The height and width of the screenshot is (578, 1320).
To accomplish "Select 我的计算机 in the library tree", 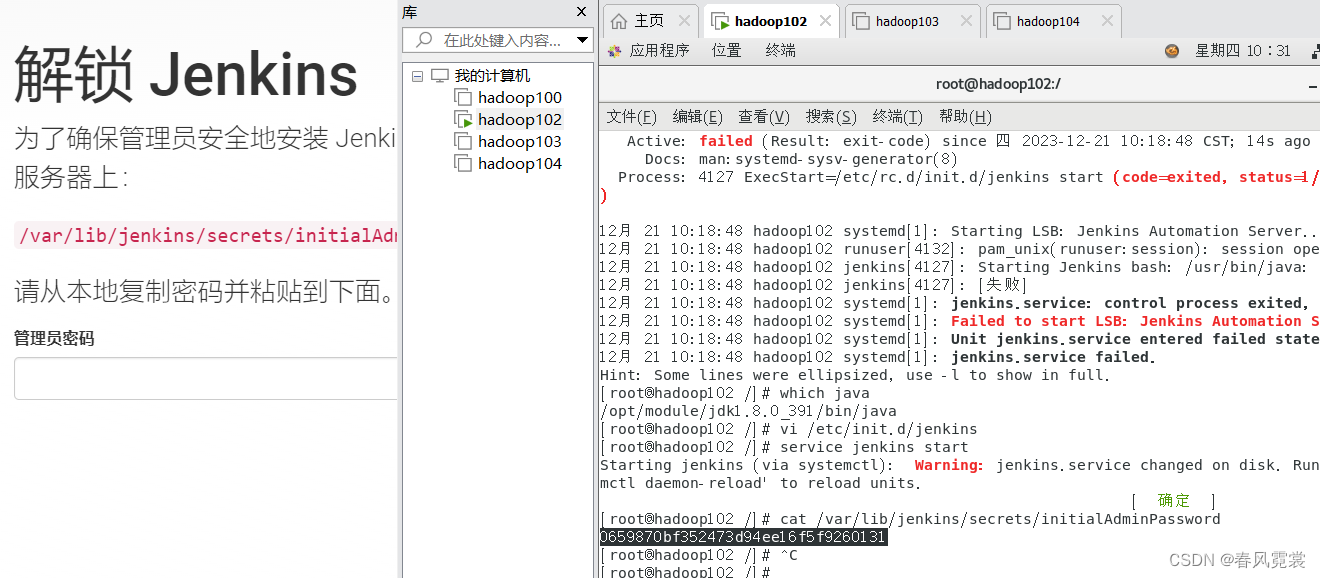I will (492, 76).
